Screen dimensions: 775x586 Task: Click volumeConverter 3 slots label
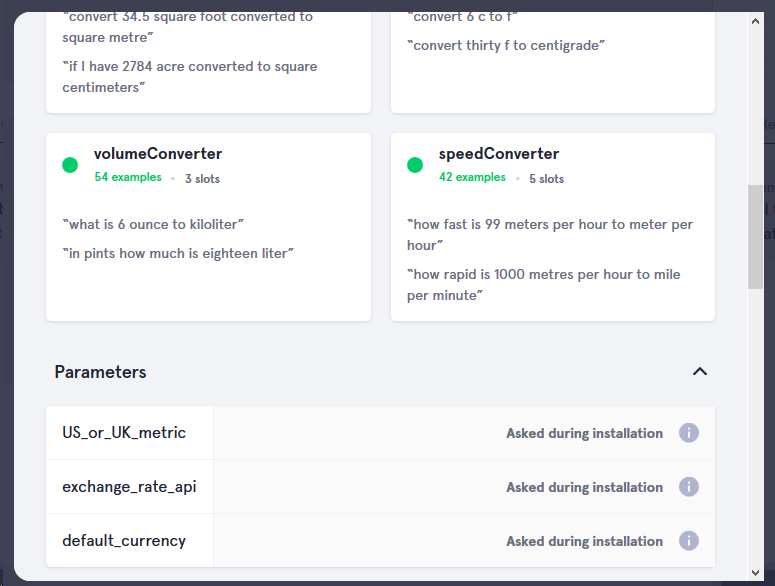coord(202,179)
